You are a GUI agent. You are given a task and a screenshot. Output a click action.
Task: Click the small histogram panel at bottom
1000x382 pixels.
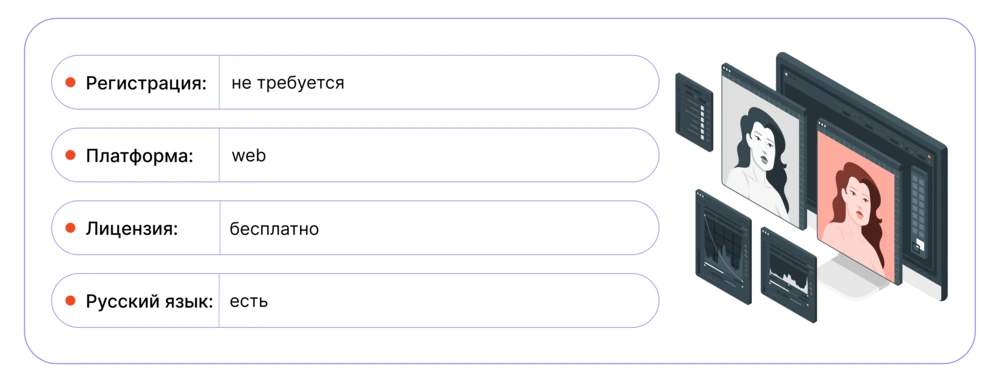coord(789,274)
